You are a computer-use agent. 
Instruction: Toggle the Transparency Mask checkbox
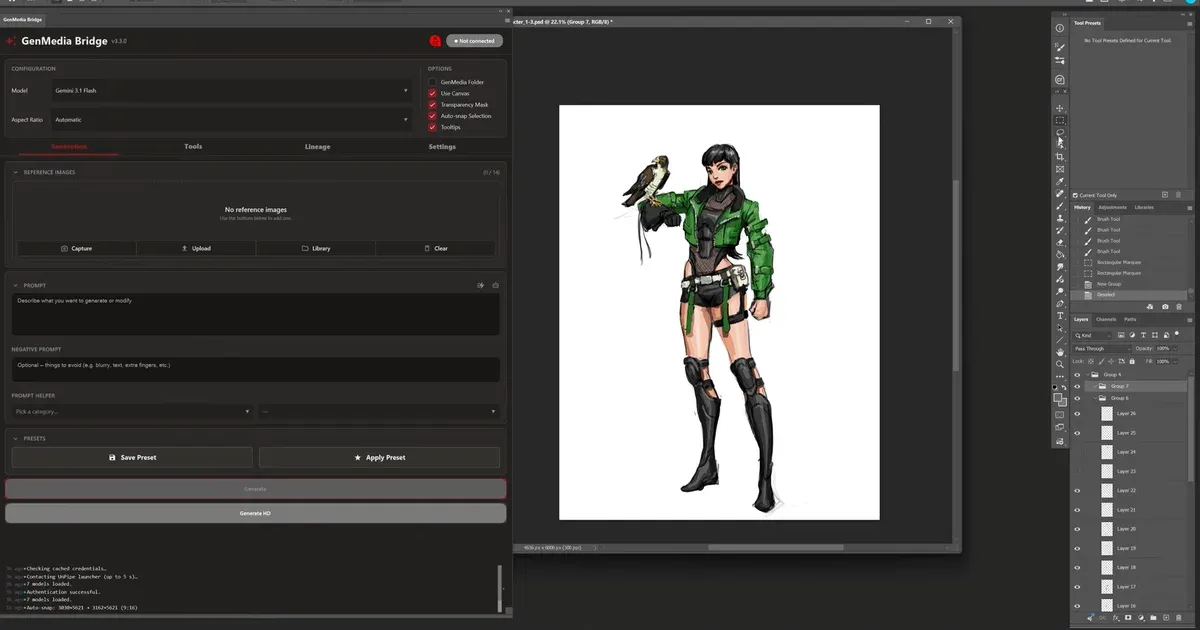pyautogui.click(x=433, y=105)
